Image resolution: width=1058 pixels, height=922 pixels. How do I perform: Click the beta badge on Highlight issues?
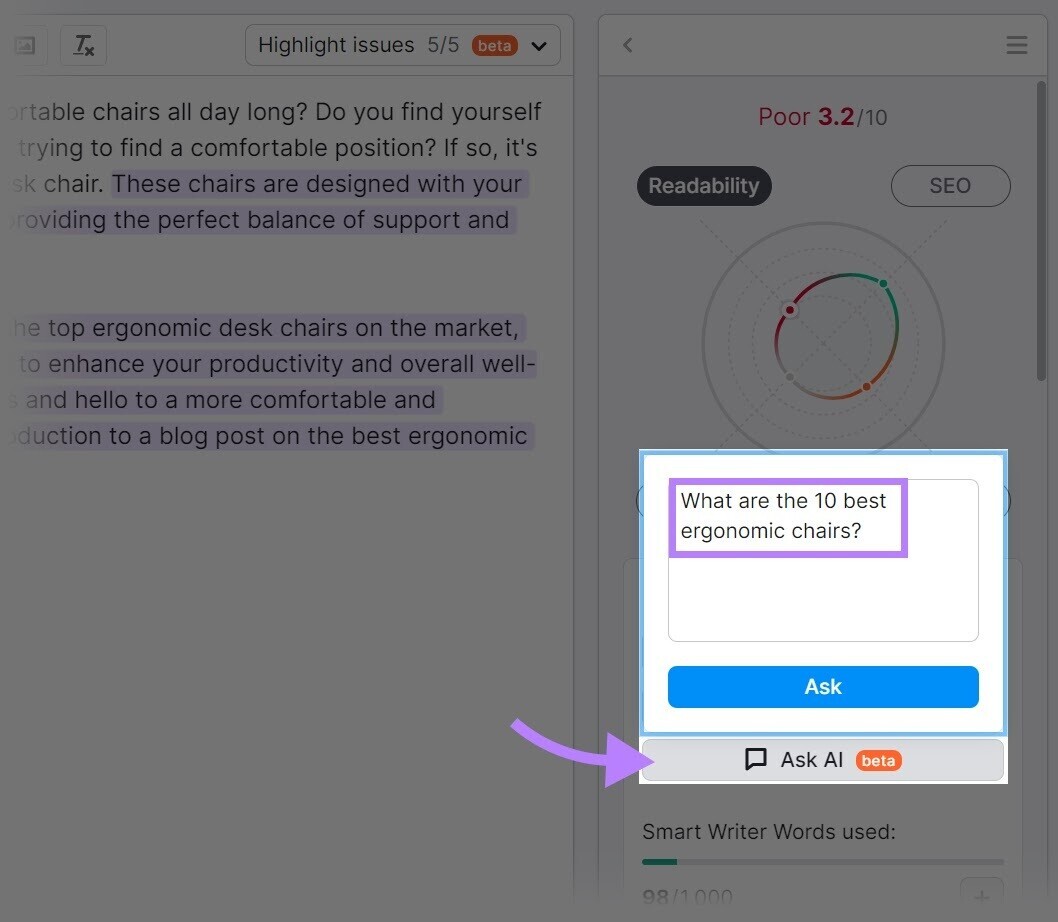[x=494, y=45]
